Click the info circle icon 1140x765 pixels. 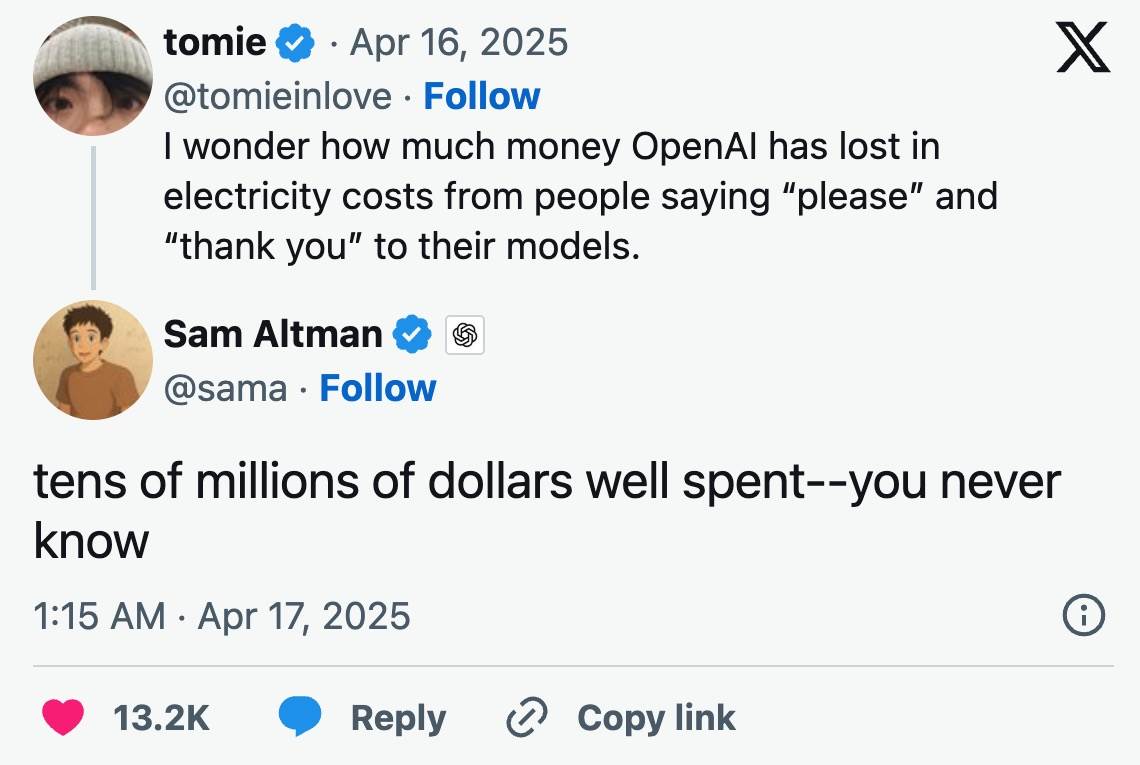pos(1084,615)
